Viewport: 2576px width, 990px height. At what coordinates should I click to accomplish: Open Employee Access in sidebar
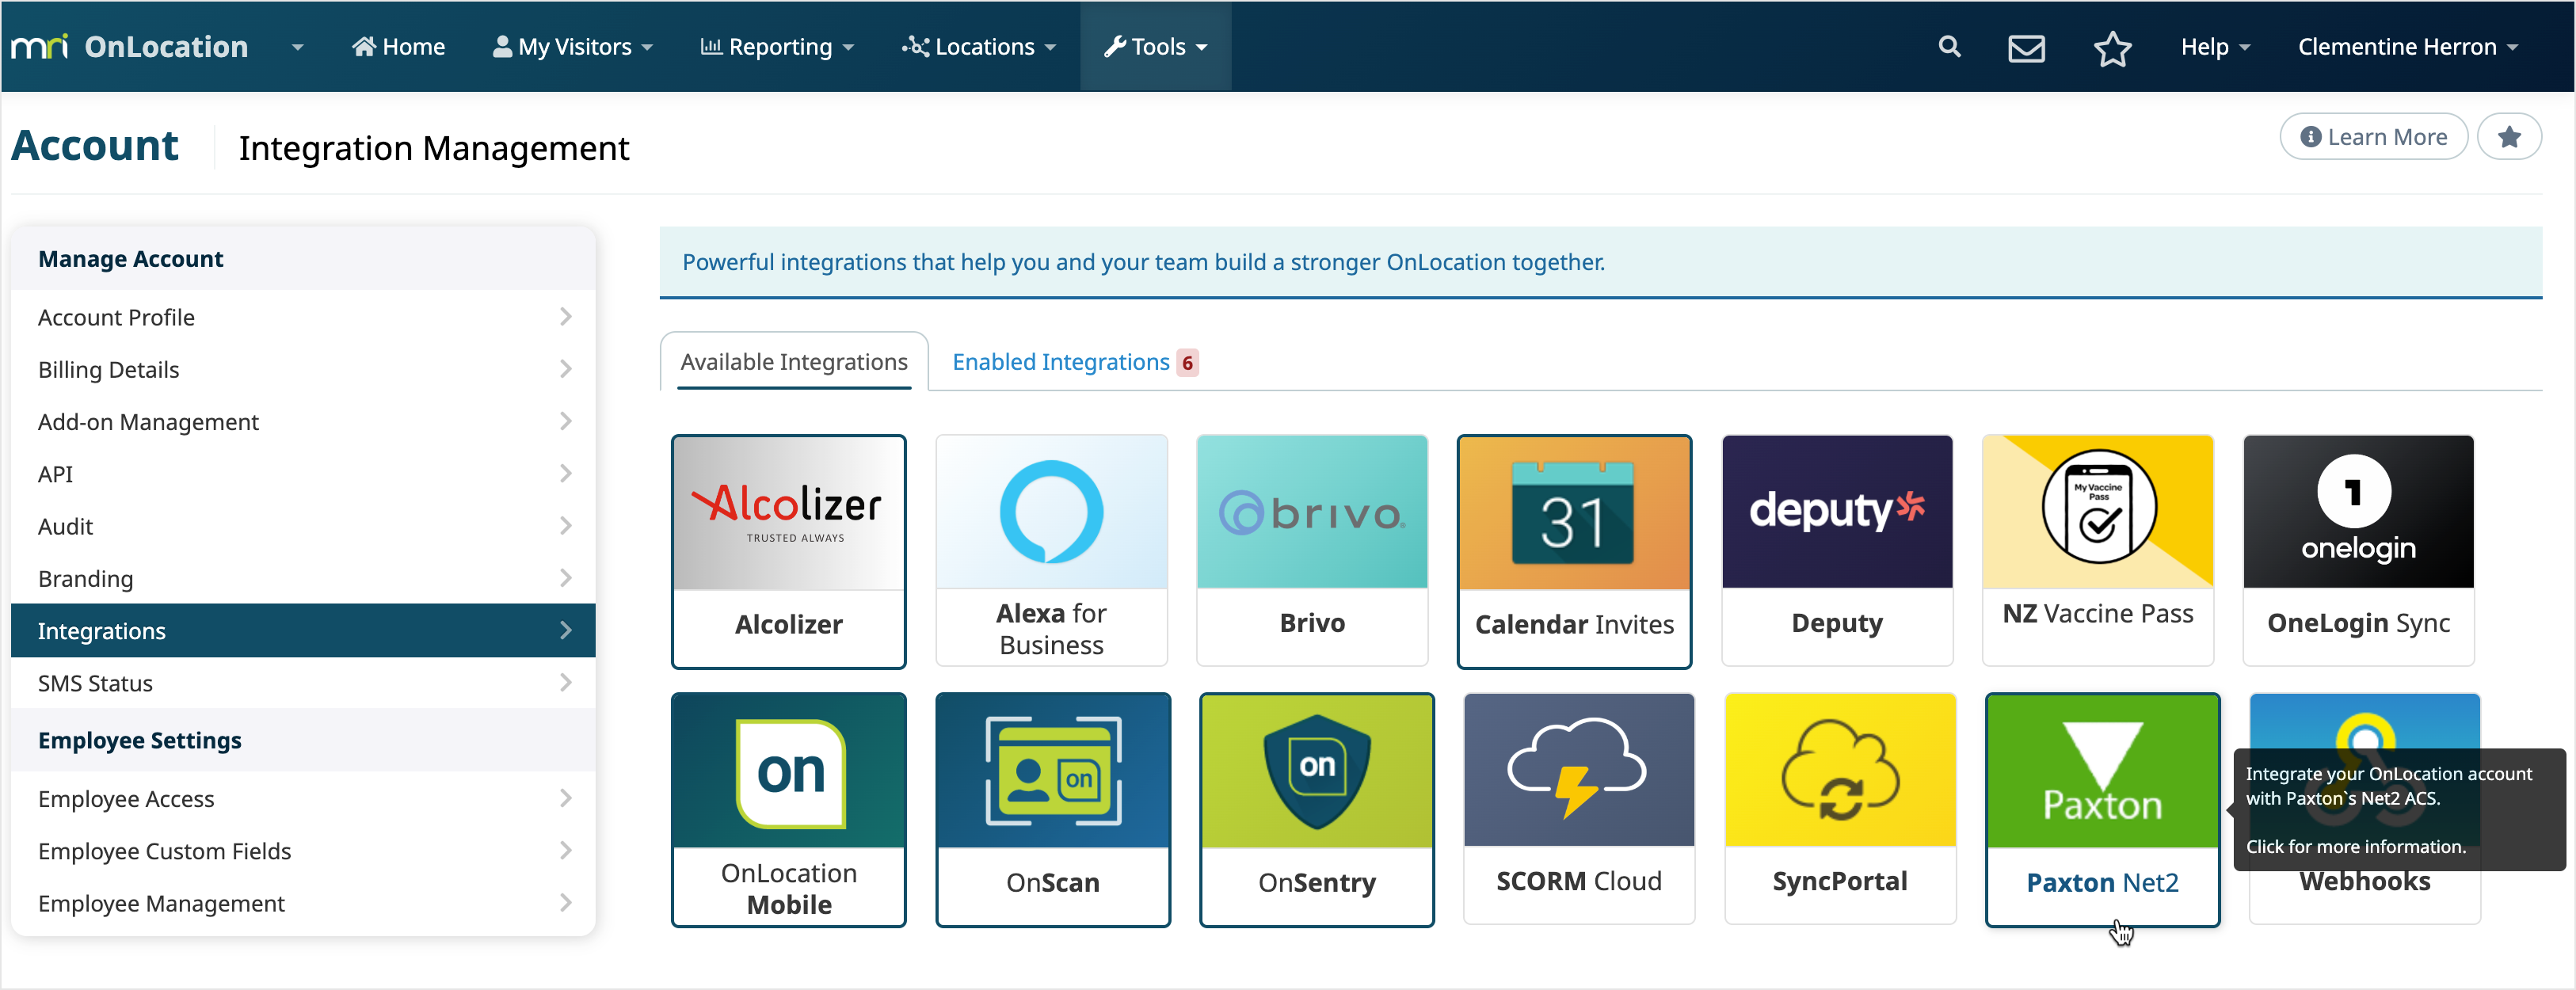pyautogui.click(x=303, y=798)
